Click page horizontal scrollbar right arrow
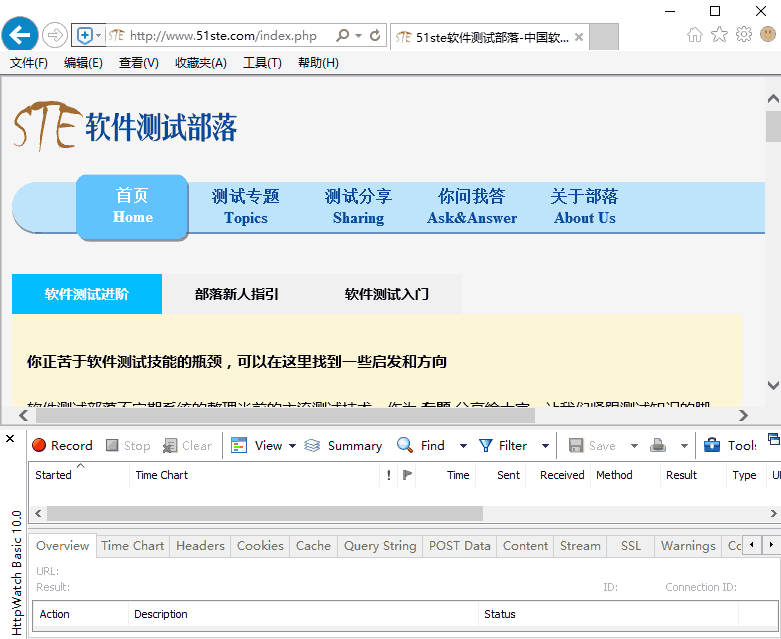 coord(743,415)
